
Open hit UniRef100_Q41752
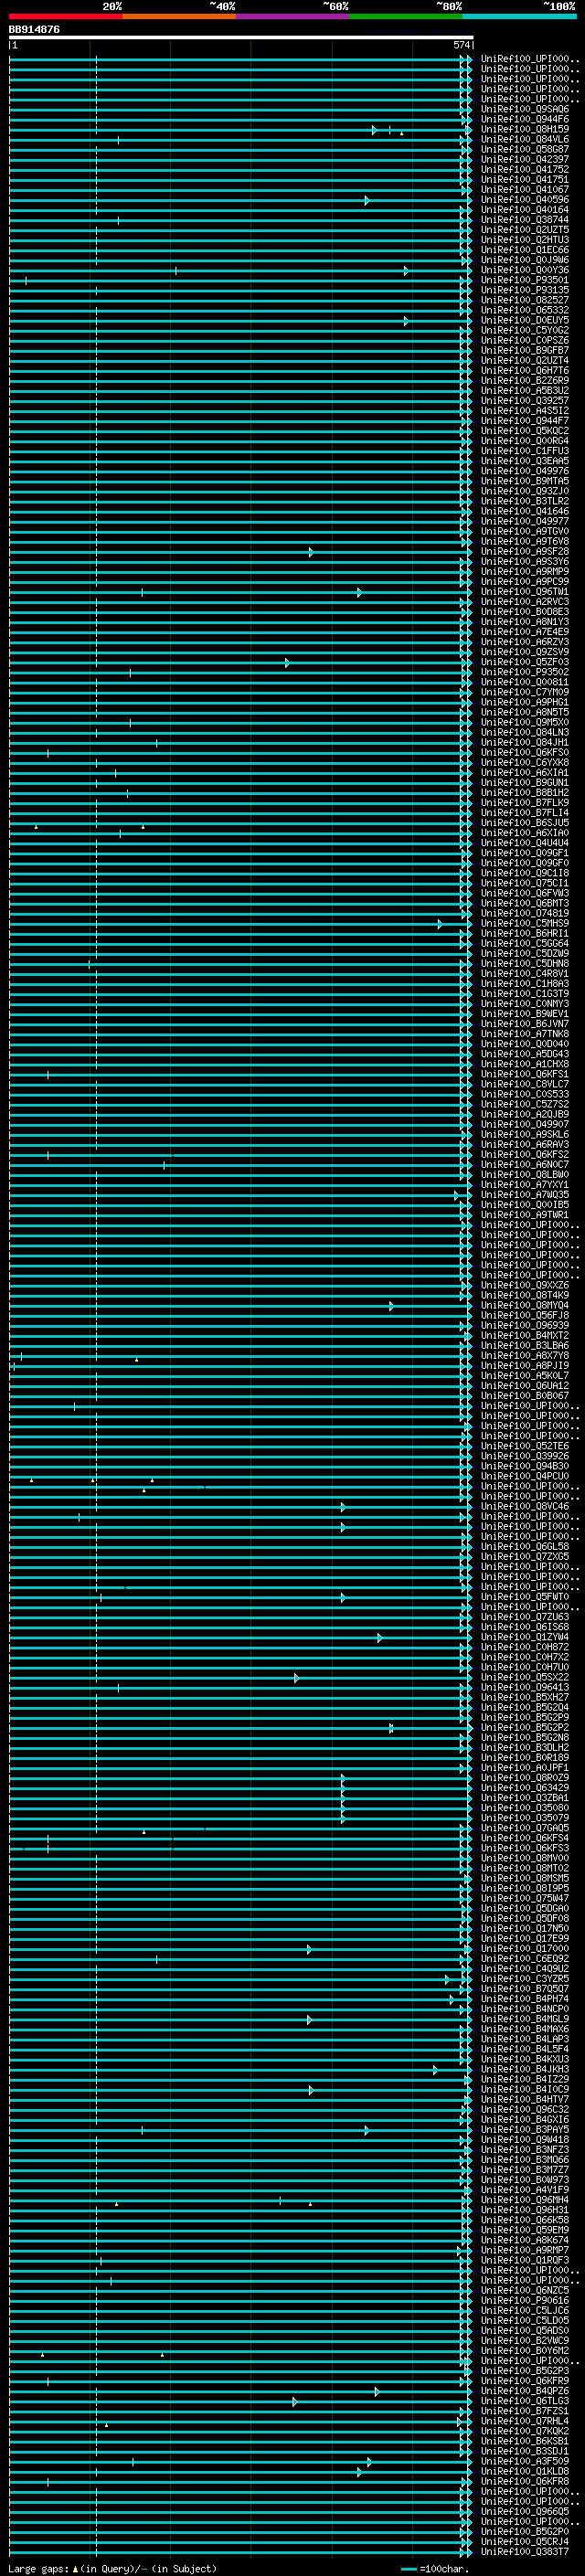(x=525, y=170)
